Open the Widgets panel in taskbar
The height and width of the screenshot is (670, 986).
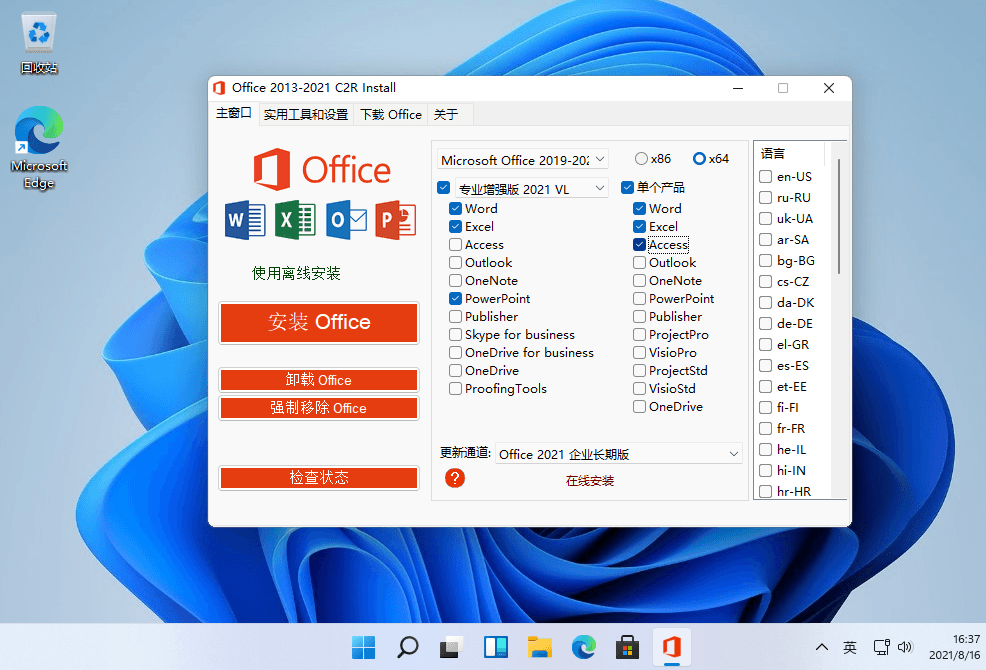pyautogui.click(x=496, y=647)
